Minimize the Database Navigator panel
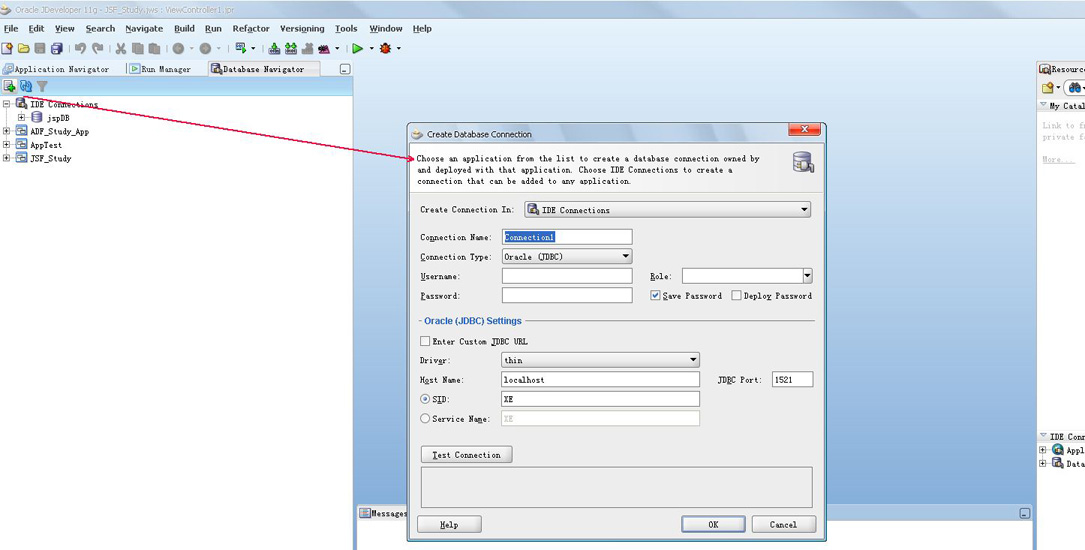This screenshot has width=1085, height=550. coord(345,69)
